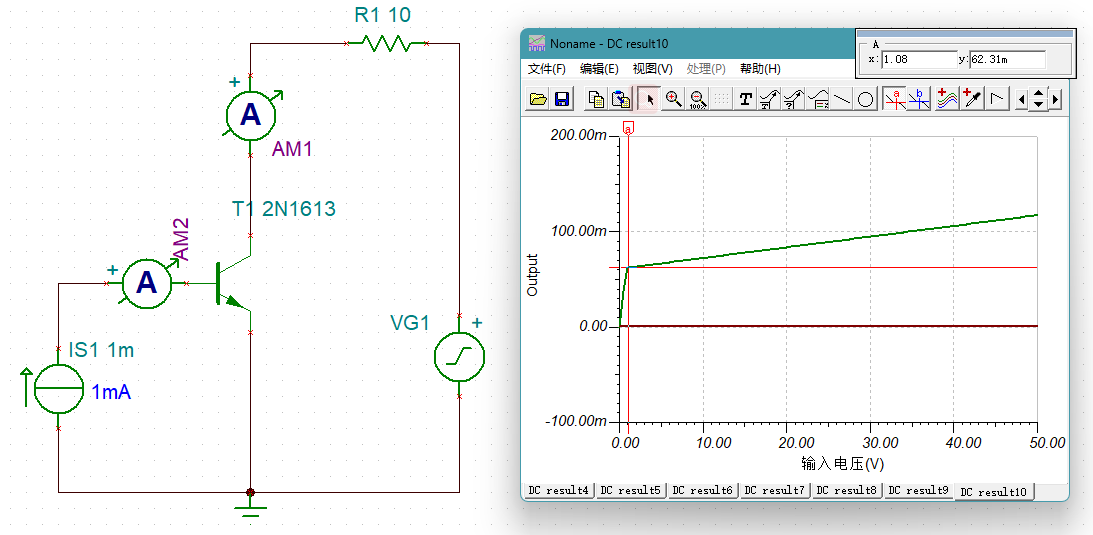Toggle cursor A on the graph

pyautogui.click(x=895, y=99)
